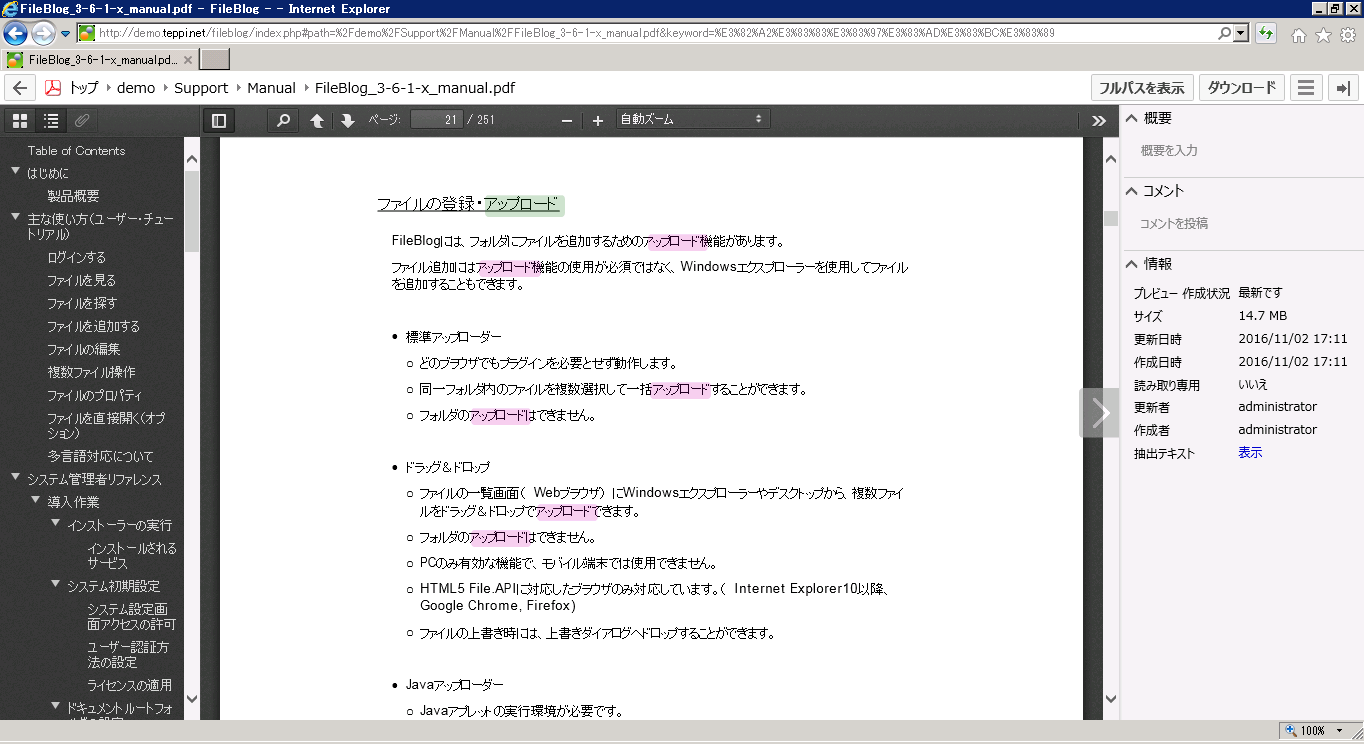Click the zoom magnifier icon in status bar
The width and height of the screenshot is (1364, 744).
[1291, 731]
